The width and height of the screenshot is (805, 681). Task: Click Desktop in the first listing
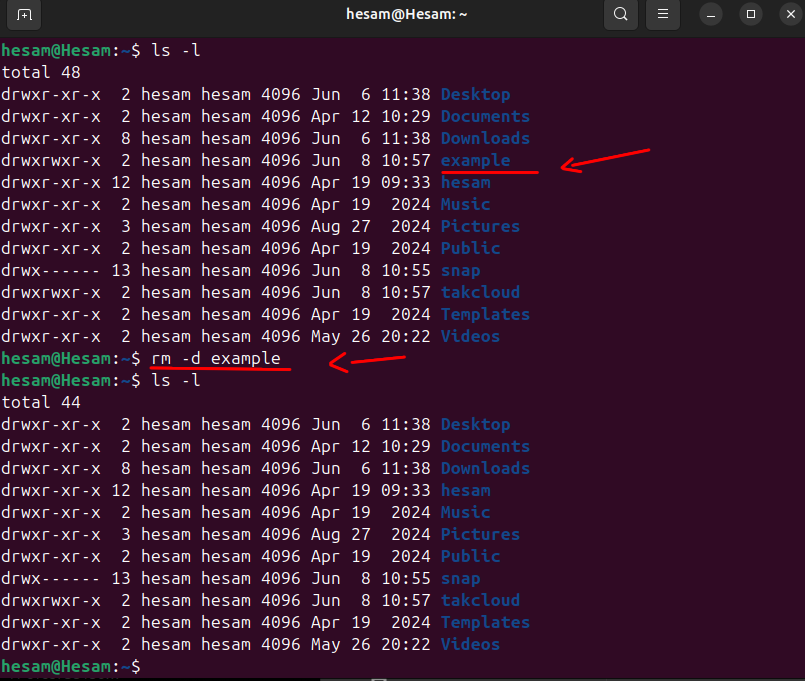tap(475, 94)
